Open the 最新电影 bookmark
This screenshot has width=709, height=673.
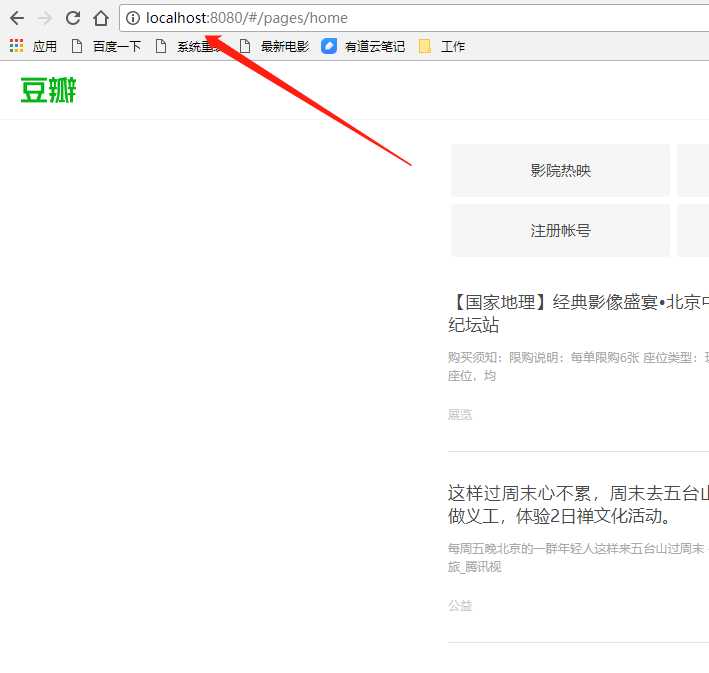274,46
